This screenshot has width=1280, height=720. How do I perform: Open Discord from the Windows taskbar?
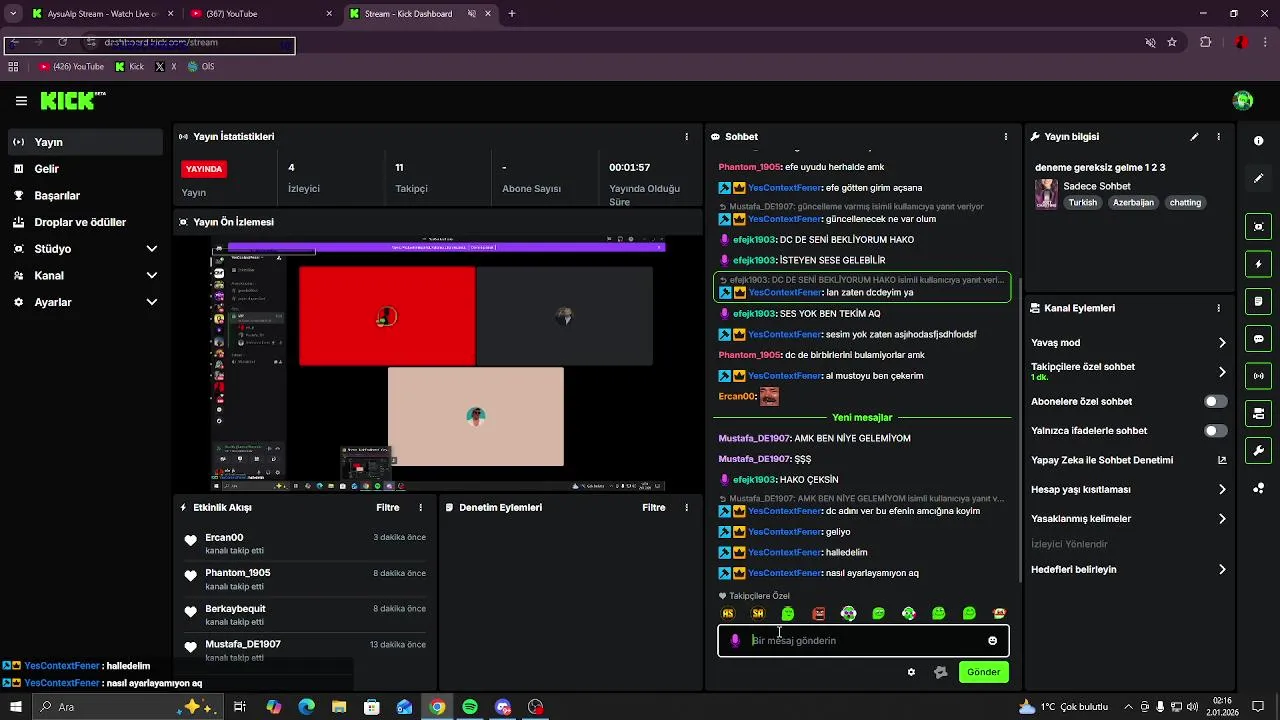pos(503,707)
